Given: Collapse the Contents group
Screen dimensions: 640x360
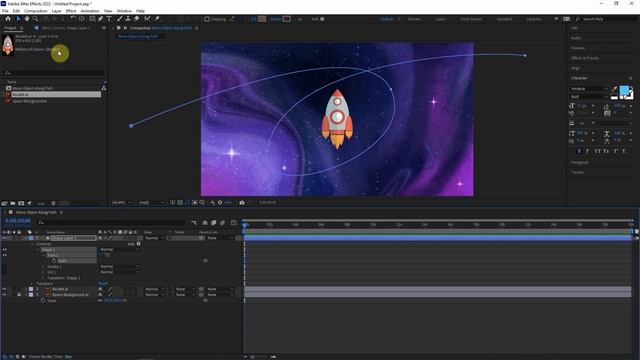Looking at the screenshot, I should 32,244.
